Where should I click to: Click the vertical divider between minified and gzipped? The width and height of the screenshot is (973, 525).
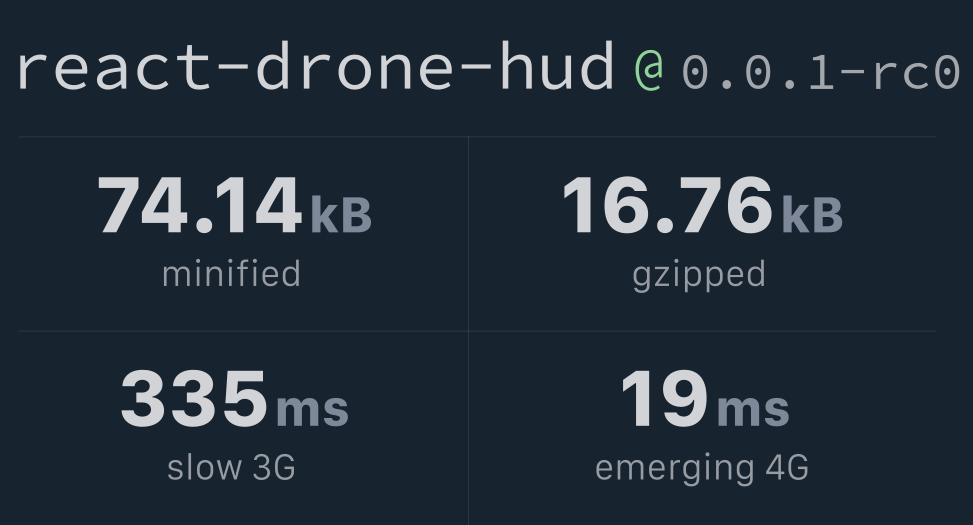click(x=469, y=234)
